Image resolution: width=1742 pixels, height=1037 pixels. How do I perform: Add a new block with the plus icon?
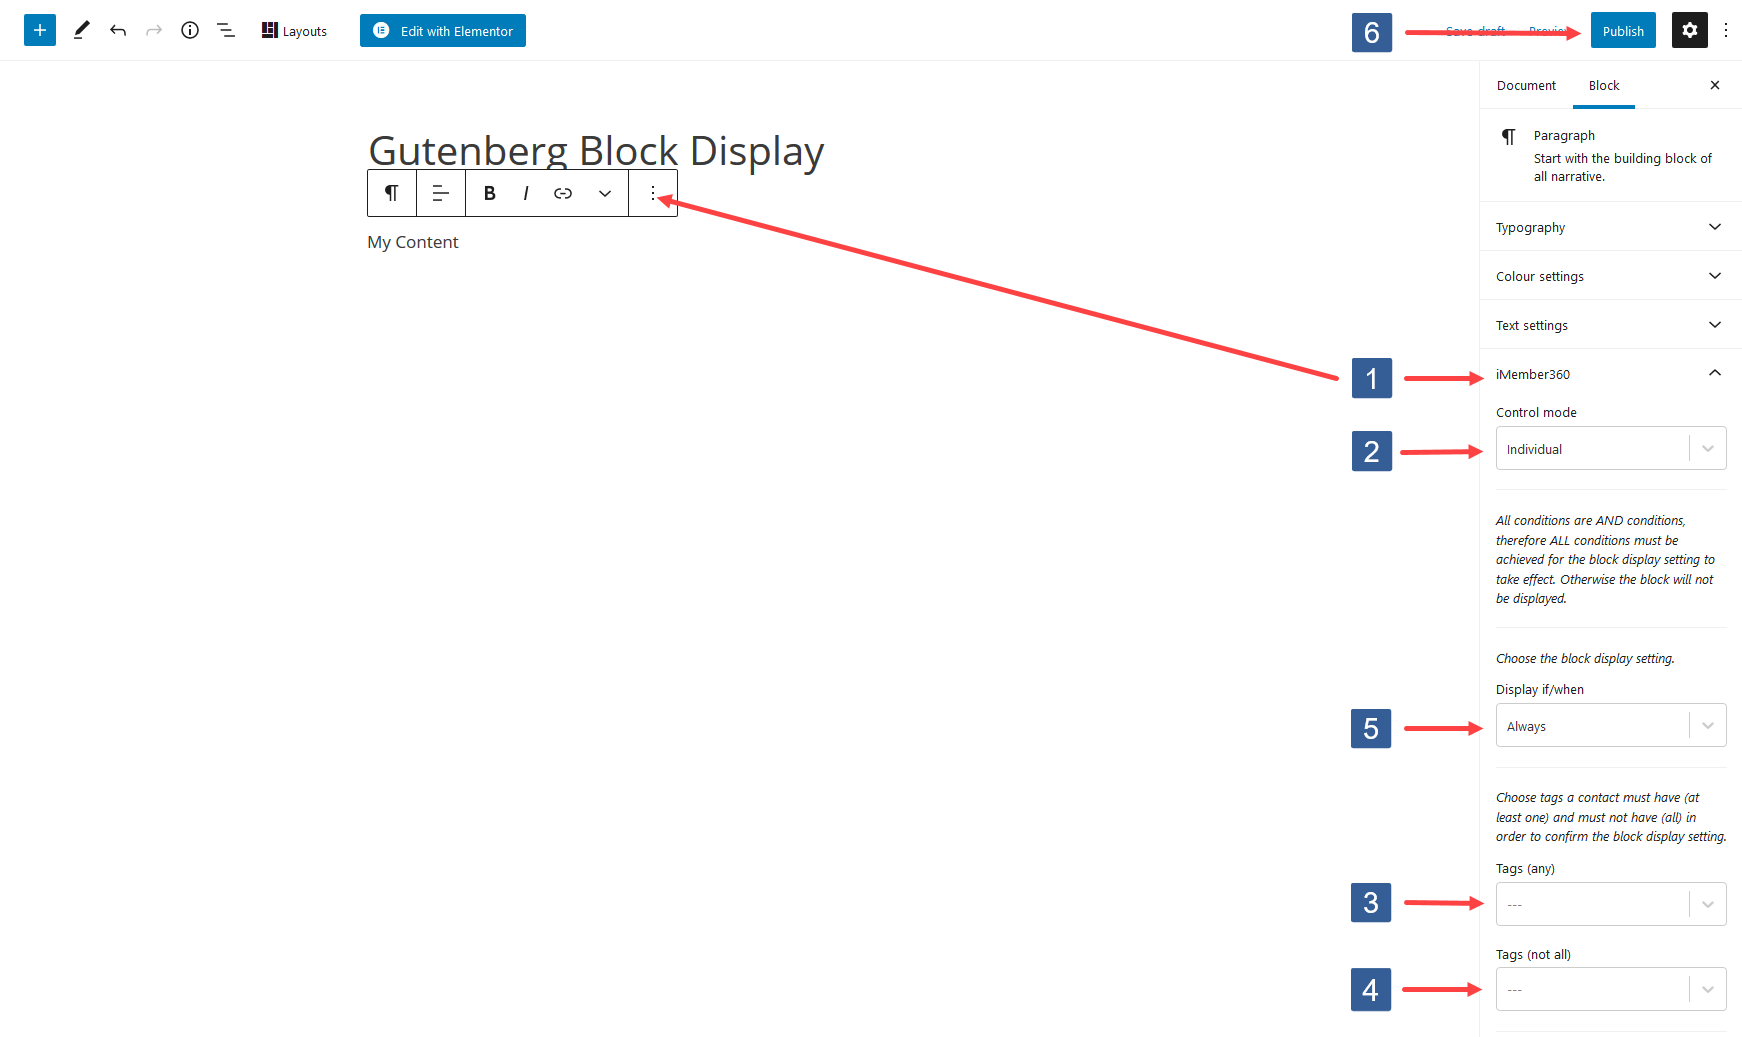40,30
